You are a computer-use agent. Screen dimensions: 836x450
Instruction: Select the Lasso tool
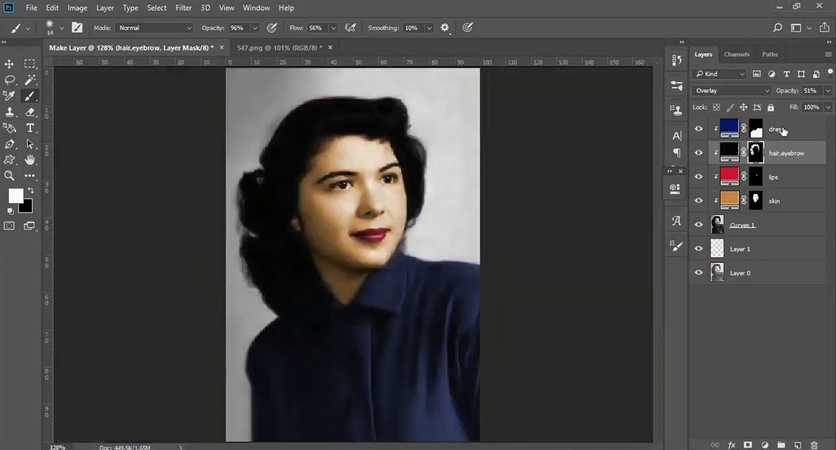click(x=9, y=80)
